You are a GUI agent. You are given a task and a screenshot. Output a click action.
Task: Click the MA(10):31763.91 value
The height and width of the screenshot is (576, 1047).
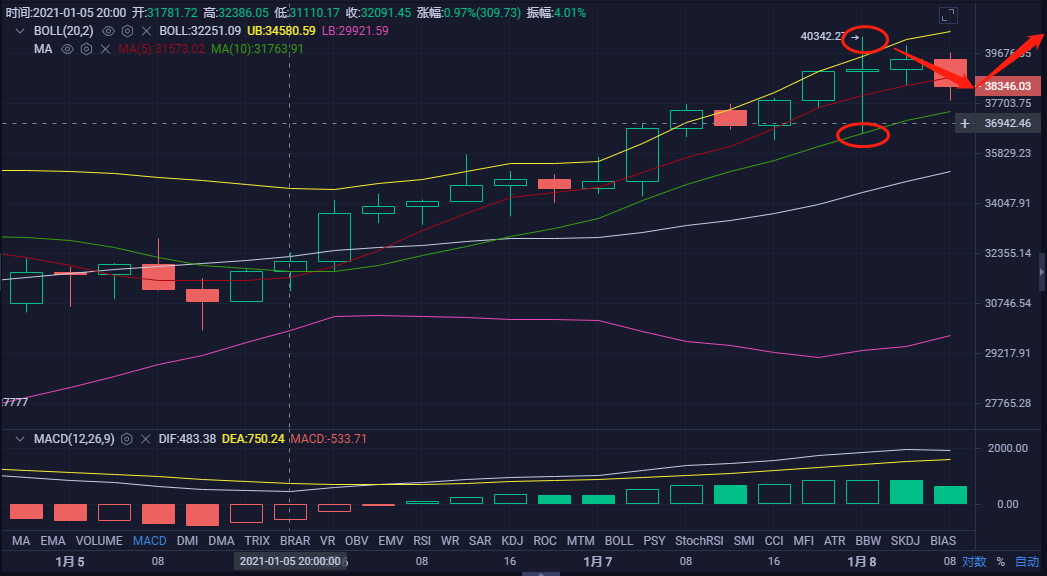[x=257, y=49]
